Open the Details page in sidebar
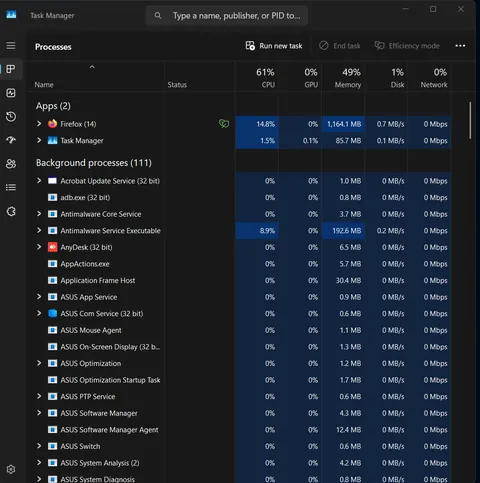 tap(11, 187)
